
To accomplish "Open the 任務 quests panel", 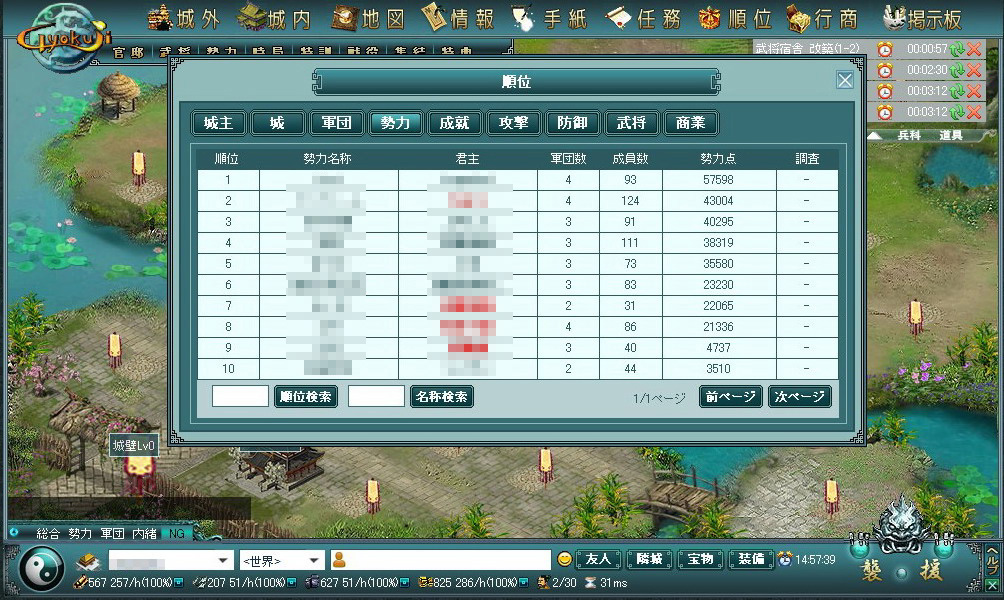I will (644, 19).
